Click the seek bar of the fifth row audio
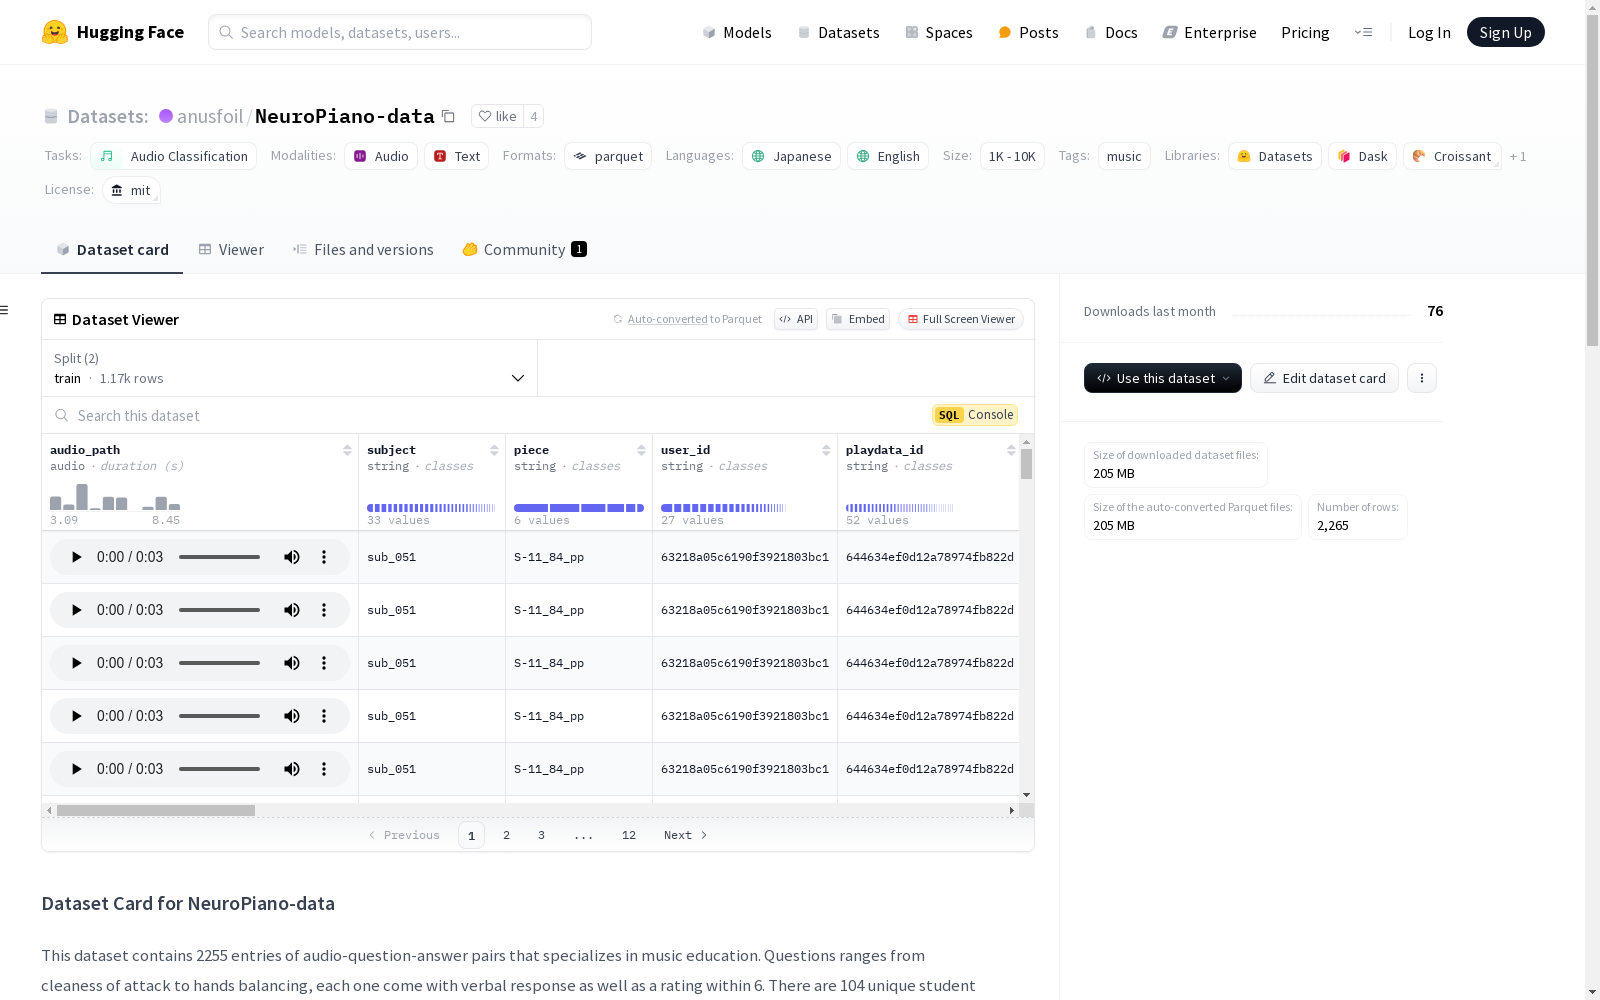1600x1000 pixels. pos(220,769)
